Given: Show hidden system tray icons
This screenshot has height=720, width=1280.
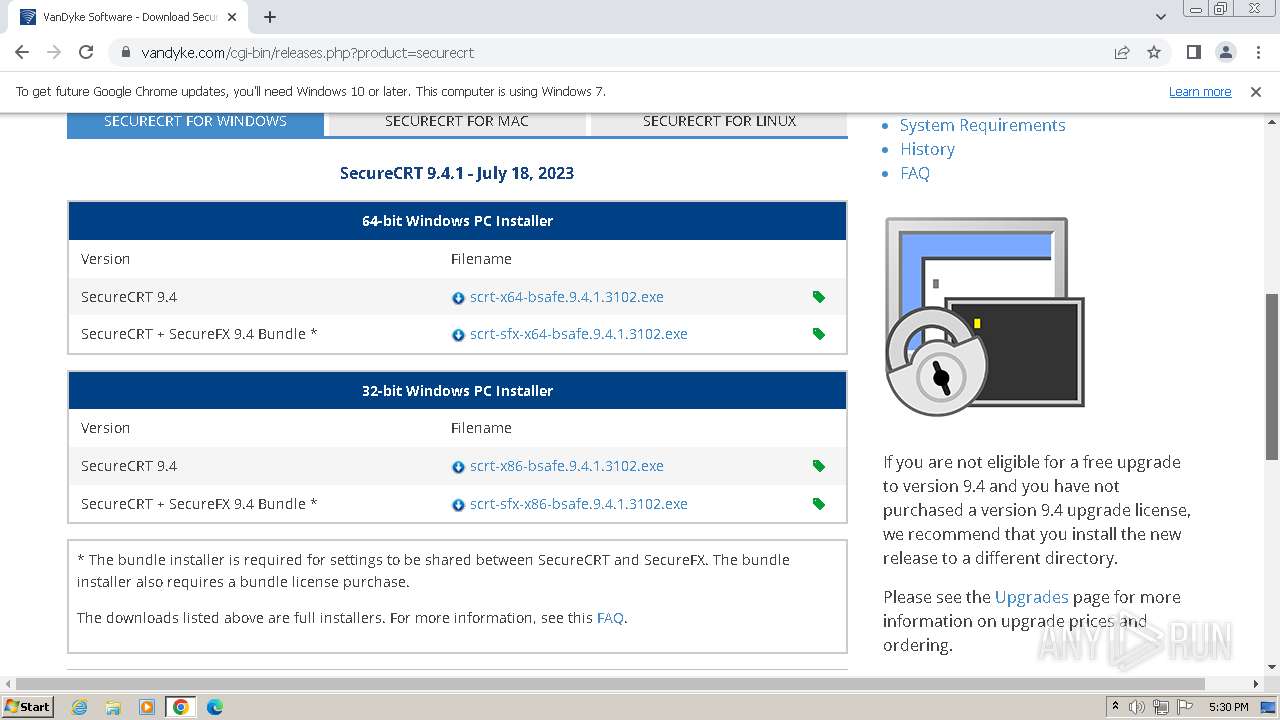Looking at the screenshot, I should click(1115, 707).
